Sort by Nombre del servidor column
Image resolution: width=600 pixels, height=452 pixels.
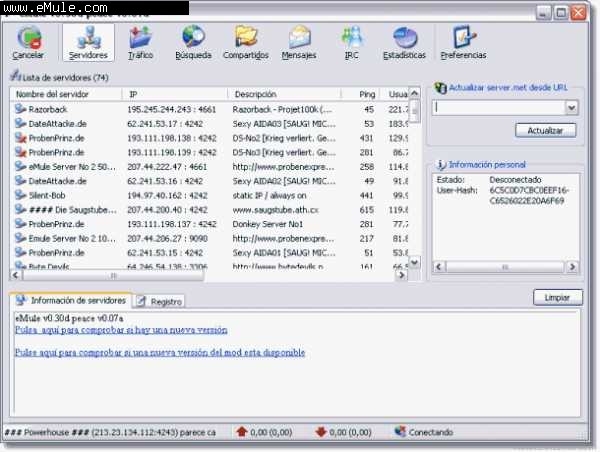point(66,94)
